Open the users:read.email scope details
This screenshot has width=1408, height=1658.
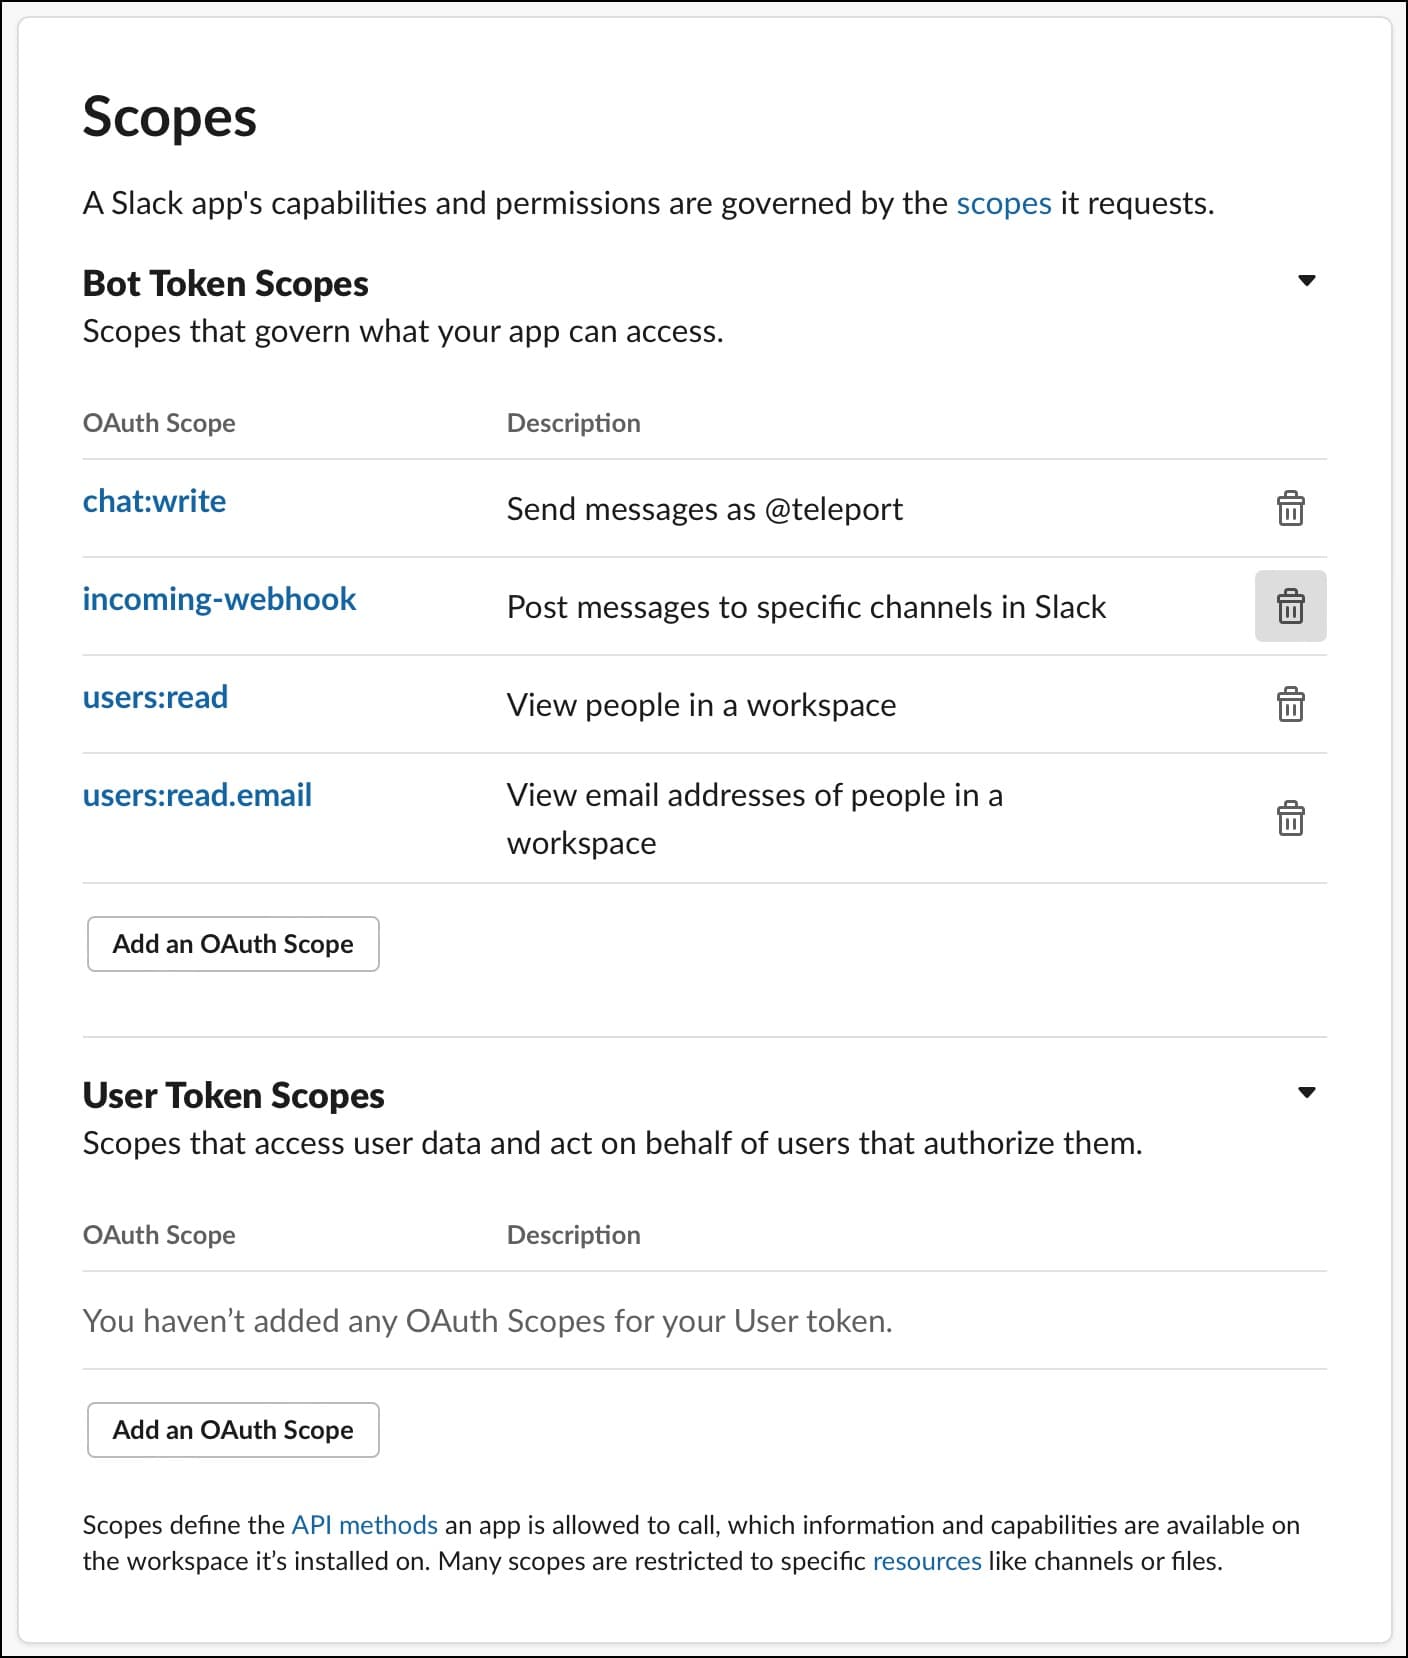coord(197,795)
